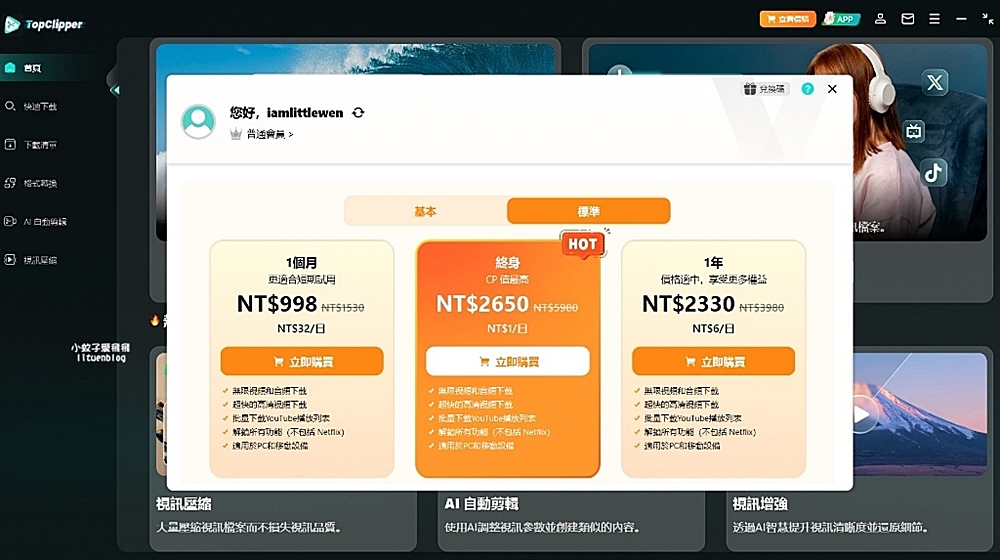Click the format conversion icon in sidebar
1000x560 pixels.
[x=10, y=183]
